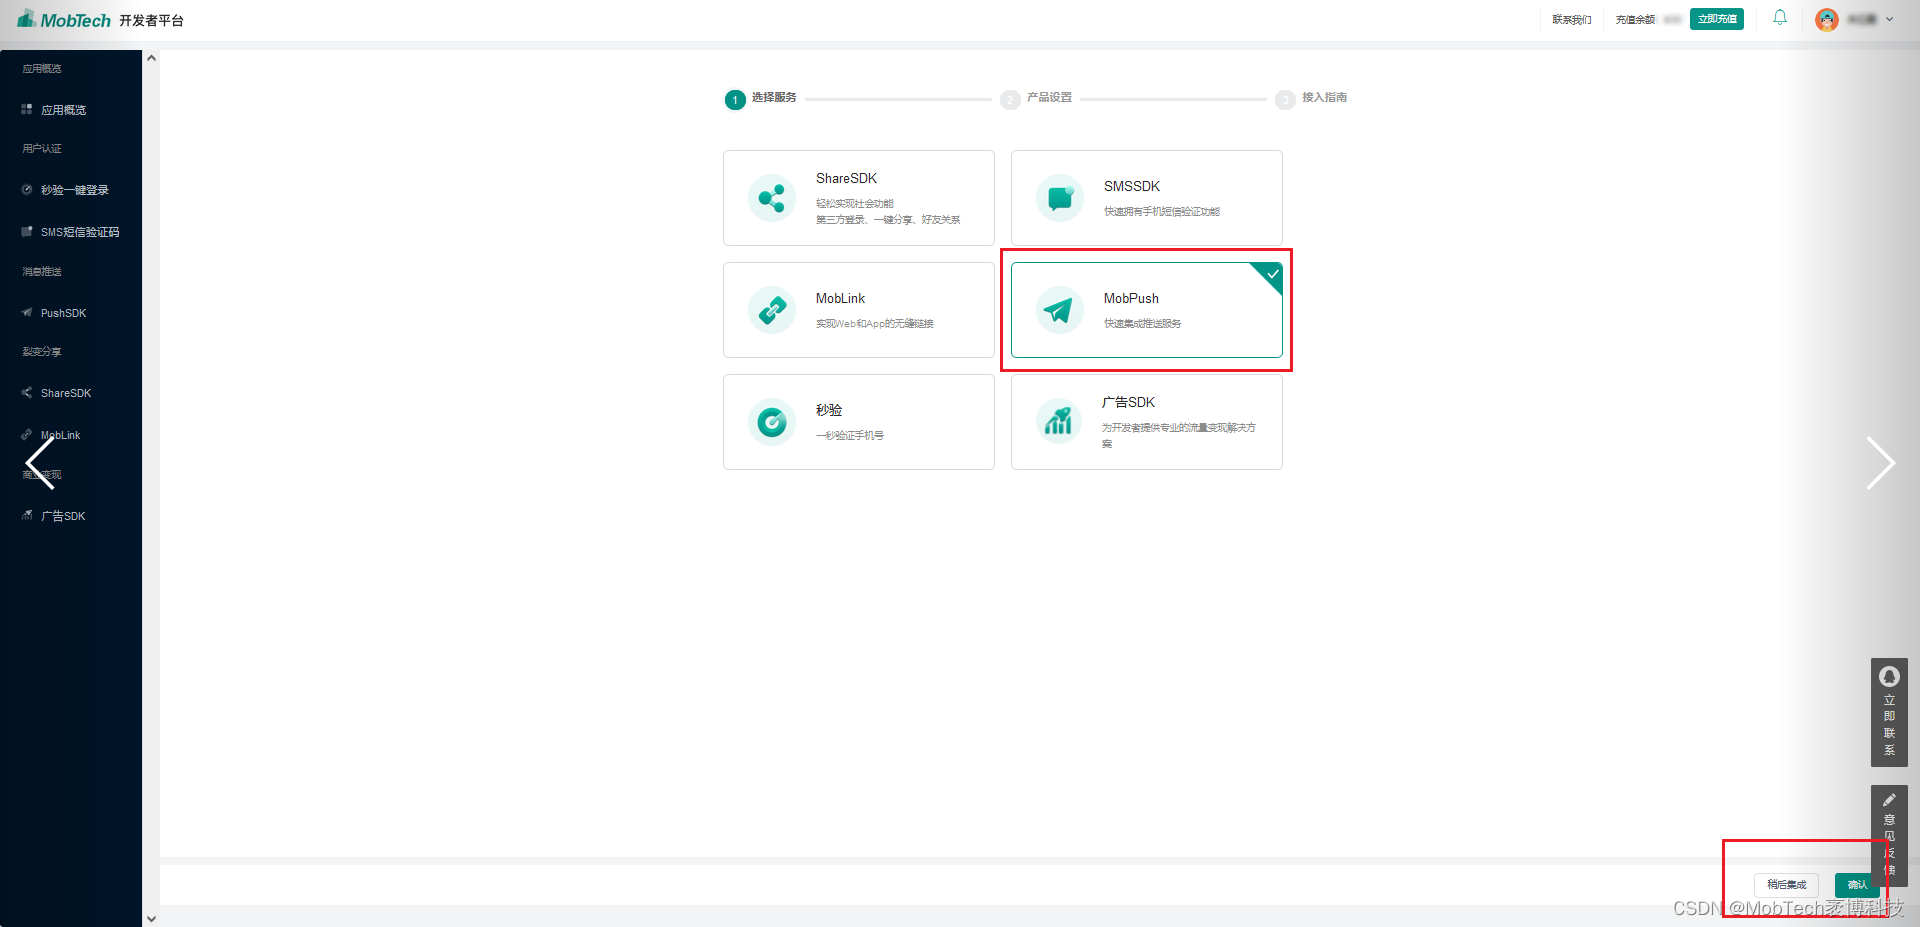Click 开发者平台 title text
1920x927 pixels.
click(x=151, y=20)
